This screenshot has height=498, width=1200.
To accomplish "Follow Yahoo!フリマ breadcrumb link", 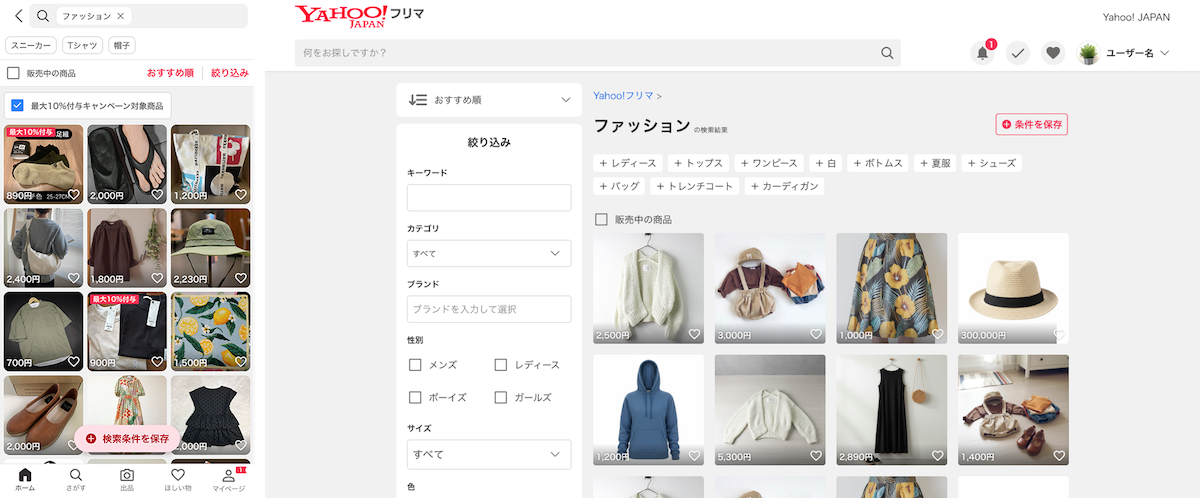I will click(x=624, y=95).
